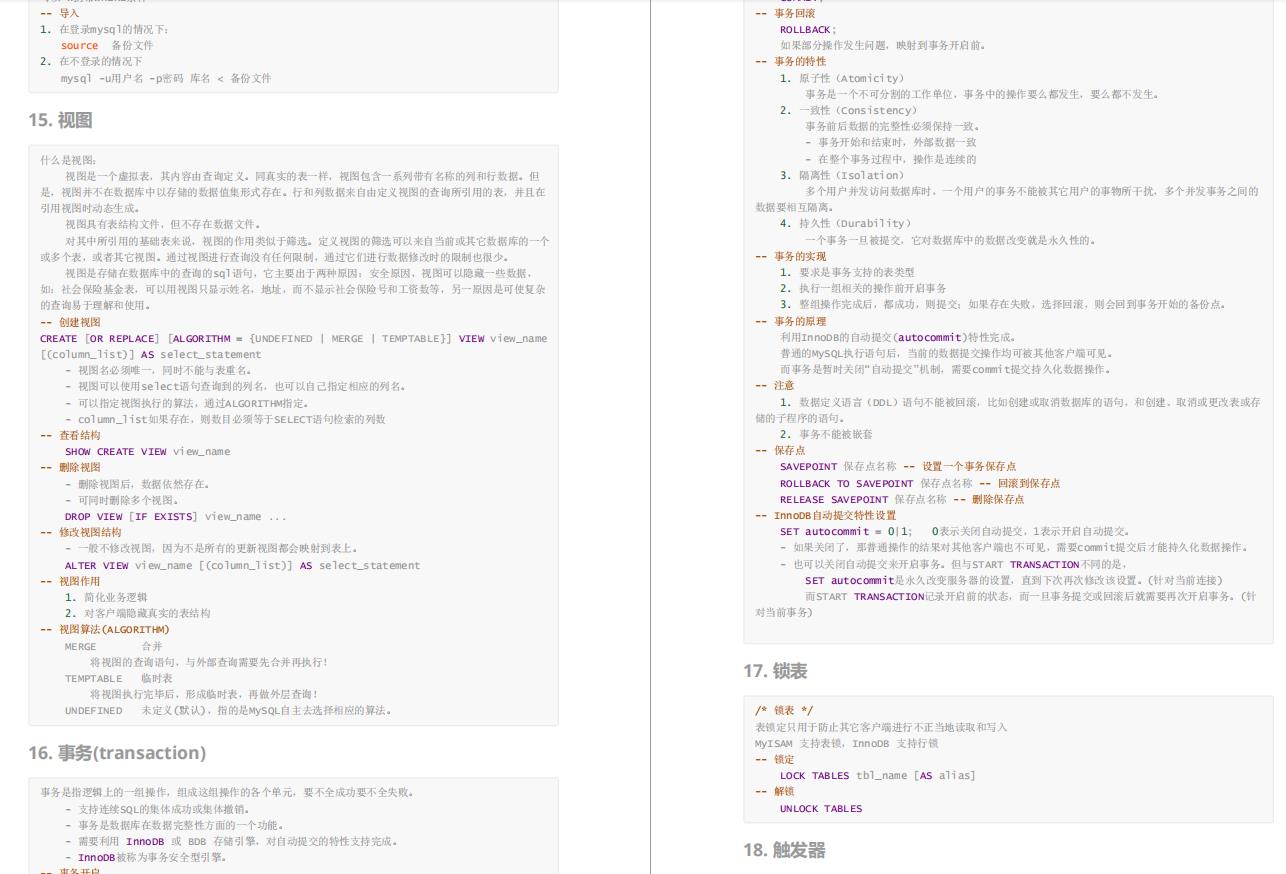Click the item "2. 事务不能被嵌套"
1286x874 pixels.
coord(826,434)
